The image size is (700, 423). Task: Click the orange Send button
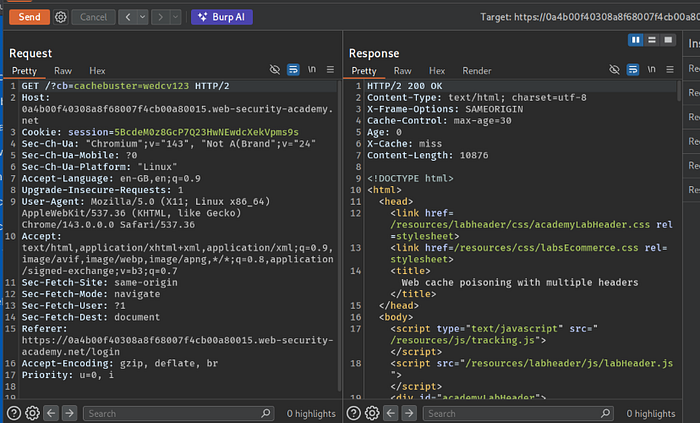click(29, 17)
